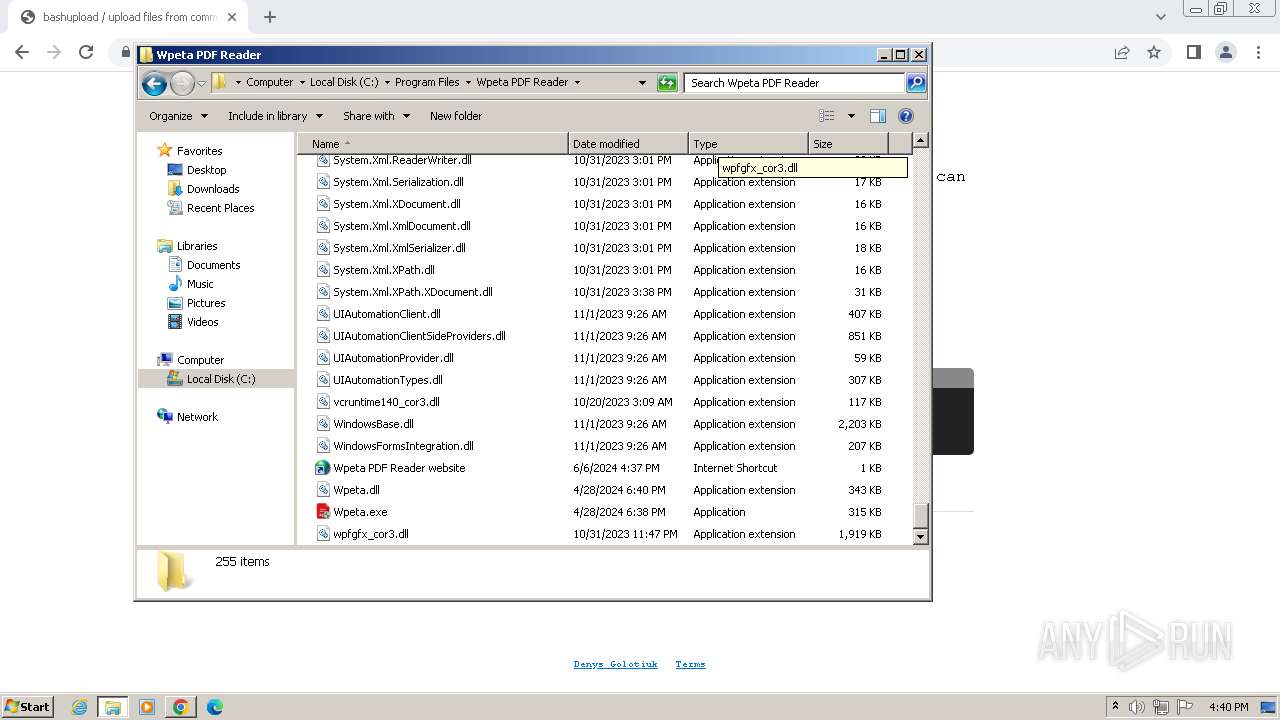Click the file list scroll down arrow
Screen dimensions: 1280x720
[921, 537]
